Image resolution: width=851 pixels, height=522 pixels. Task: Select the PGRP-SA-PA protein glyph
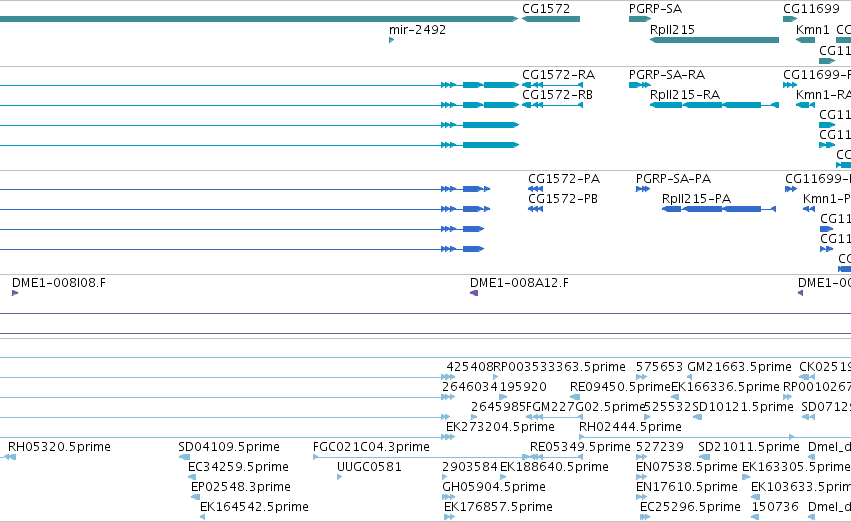pos(643,189)
